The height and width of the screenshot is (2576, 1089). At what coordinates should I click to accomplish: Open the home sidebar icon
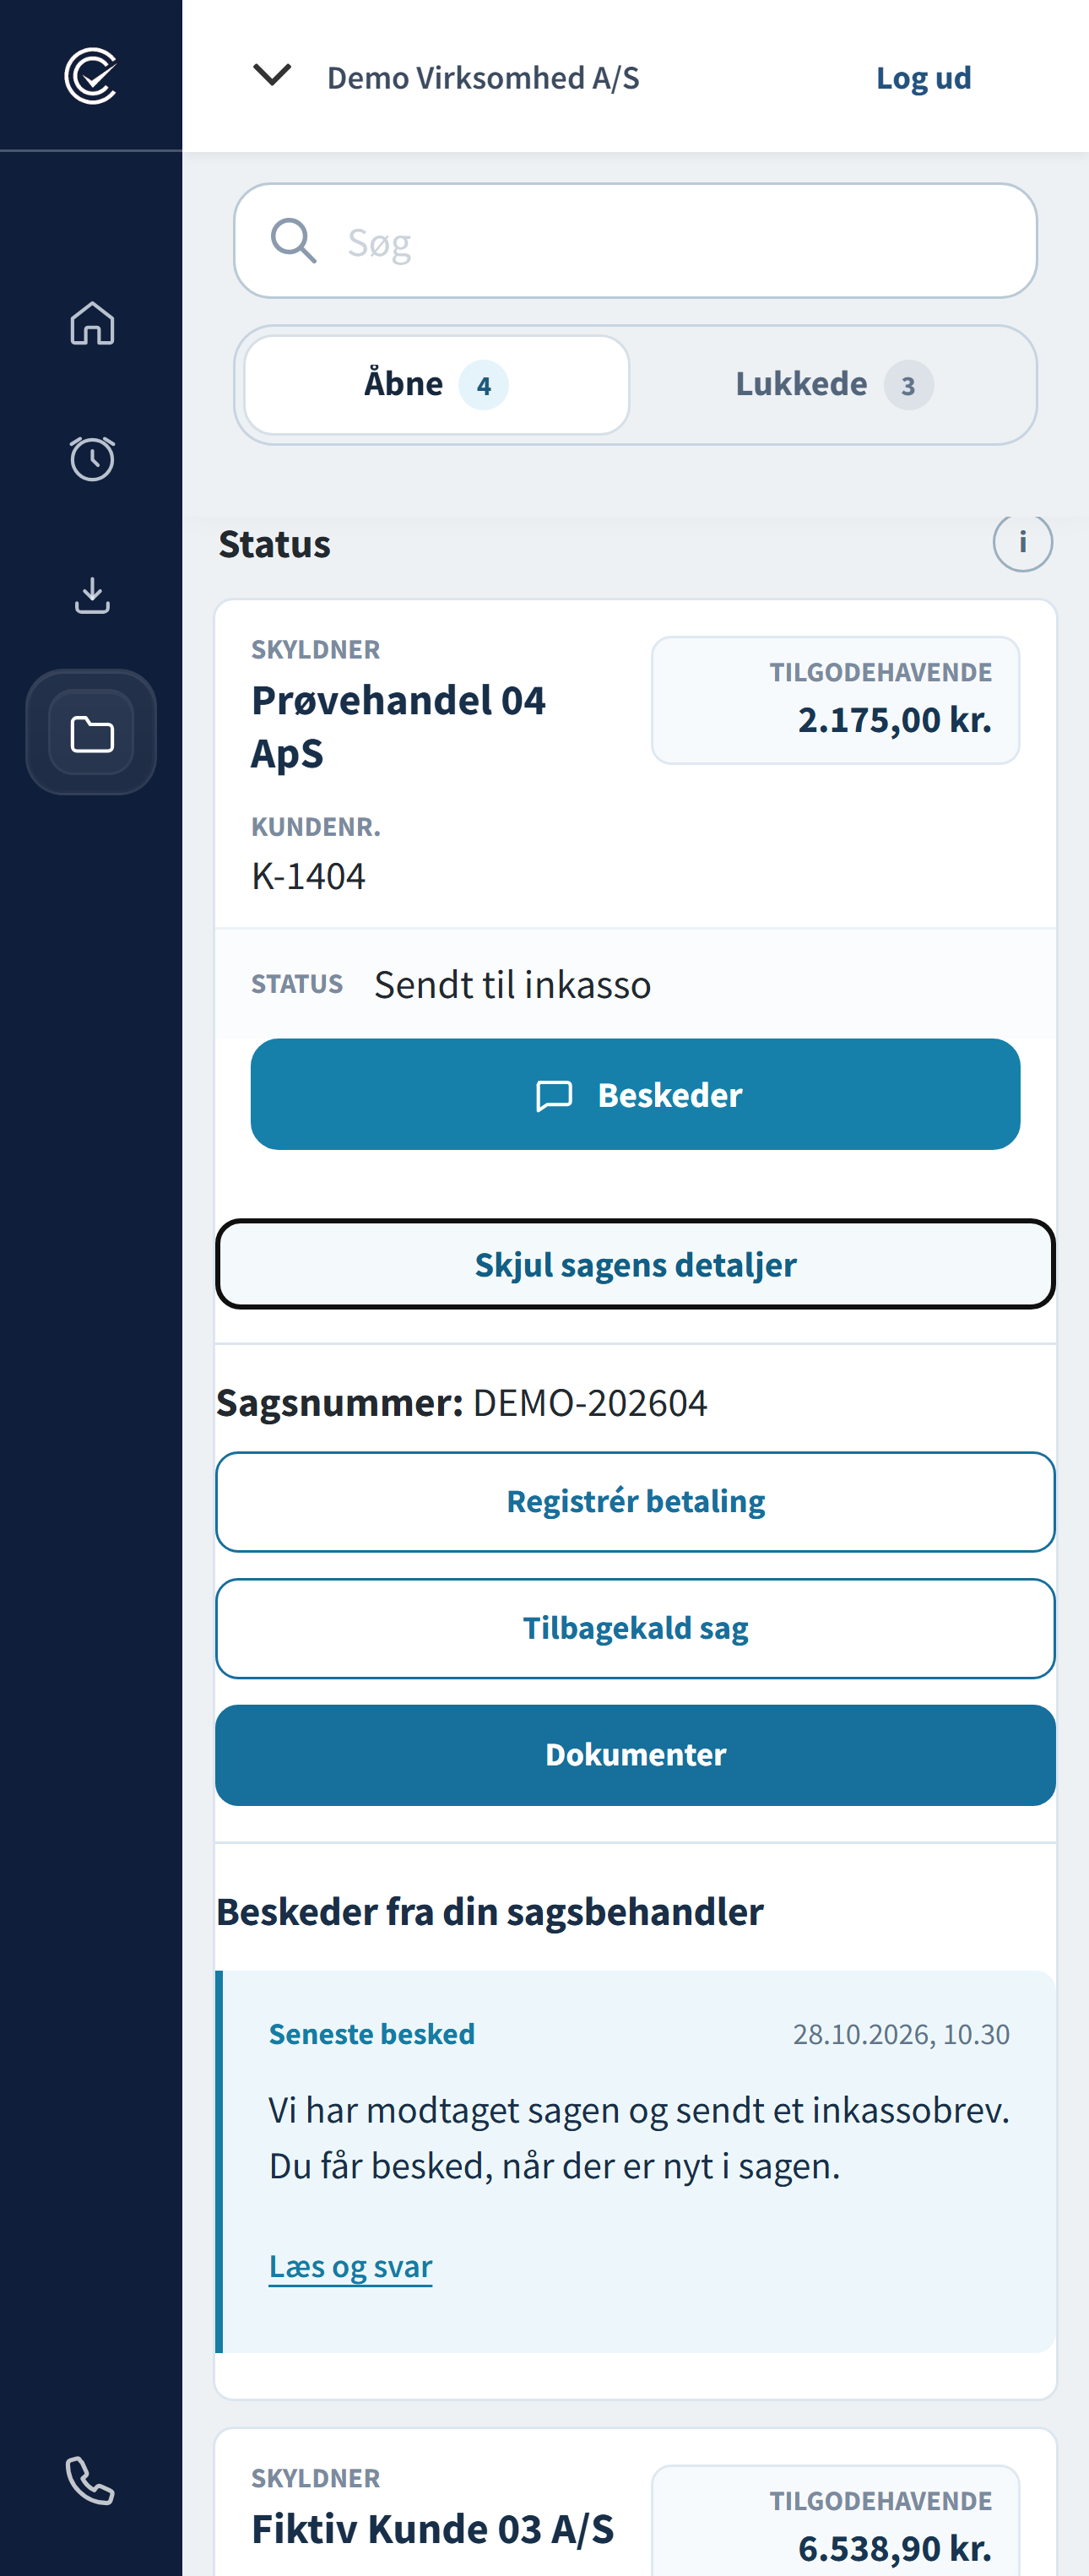pos(92,323)
